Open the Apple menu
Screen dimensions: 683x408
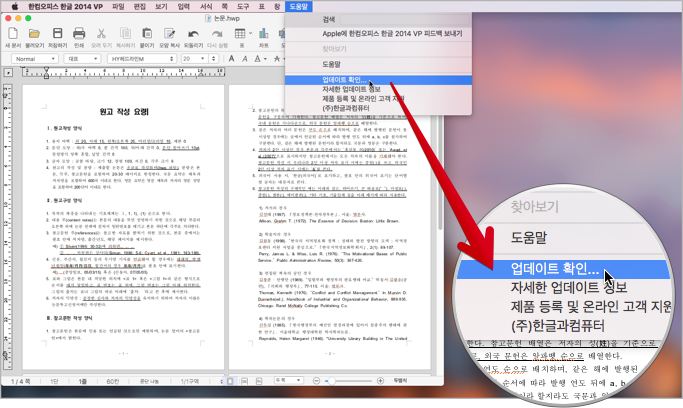tap(14, 6)
